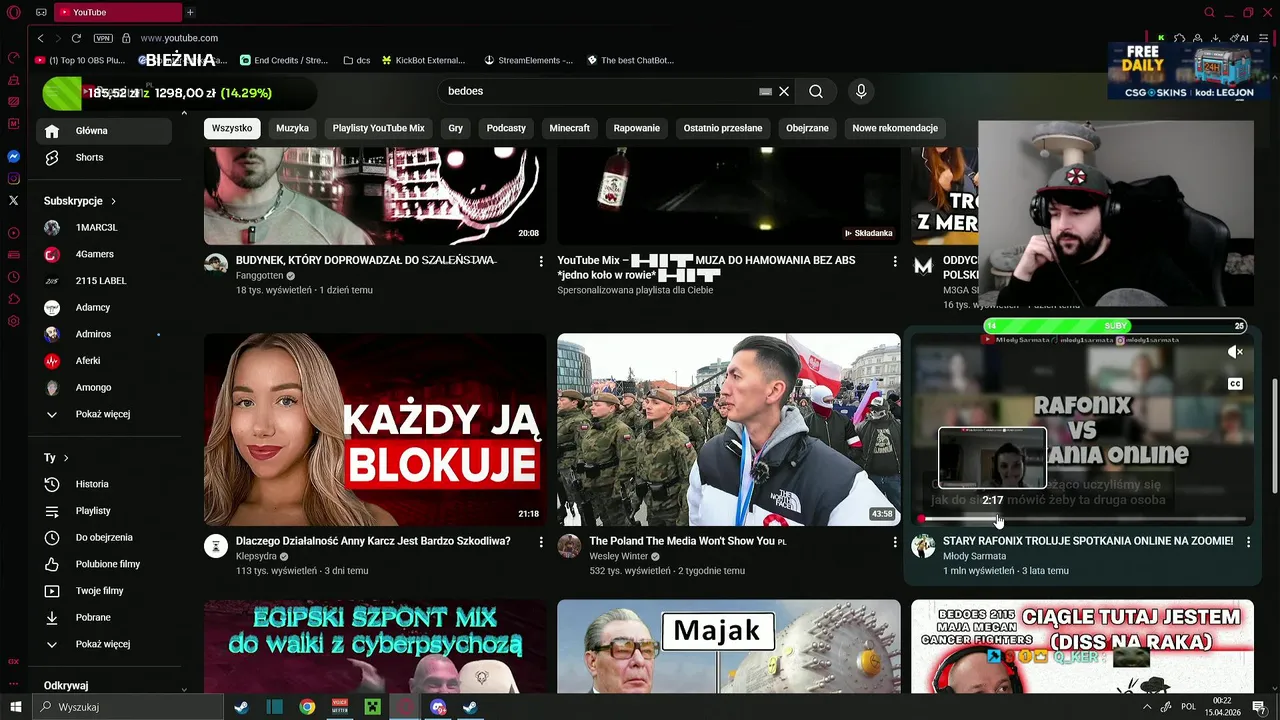This screenshot has height=720, width=1280.
Task: Select the Minecraft filter chip
Action: [x=569, y=128]
